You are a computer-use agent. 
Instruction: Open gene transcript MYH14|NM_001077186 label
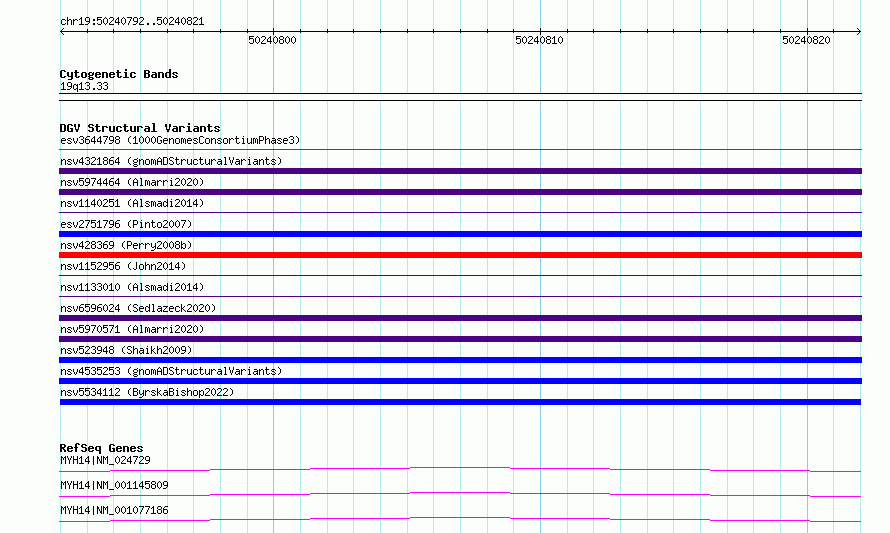[114, 510]
